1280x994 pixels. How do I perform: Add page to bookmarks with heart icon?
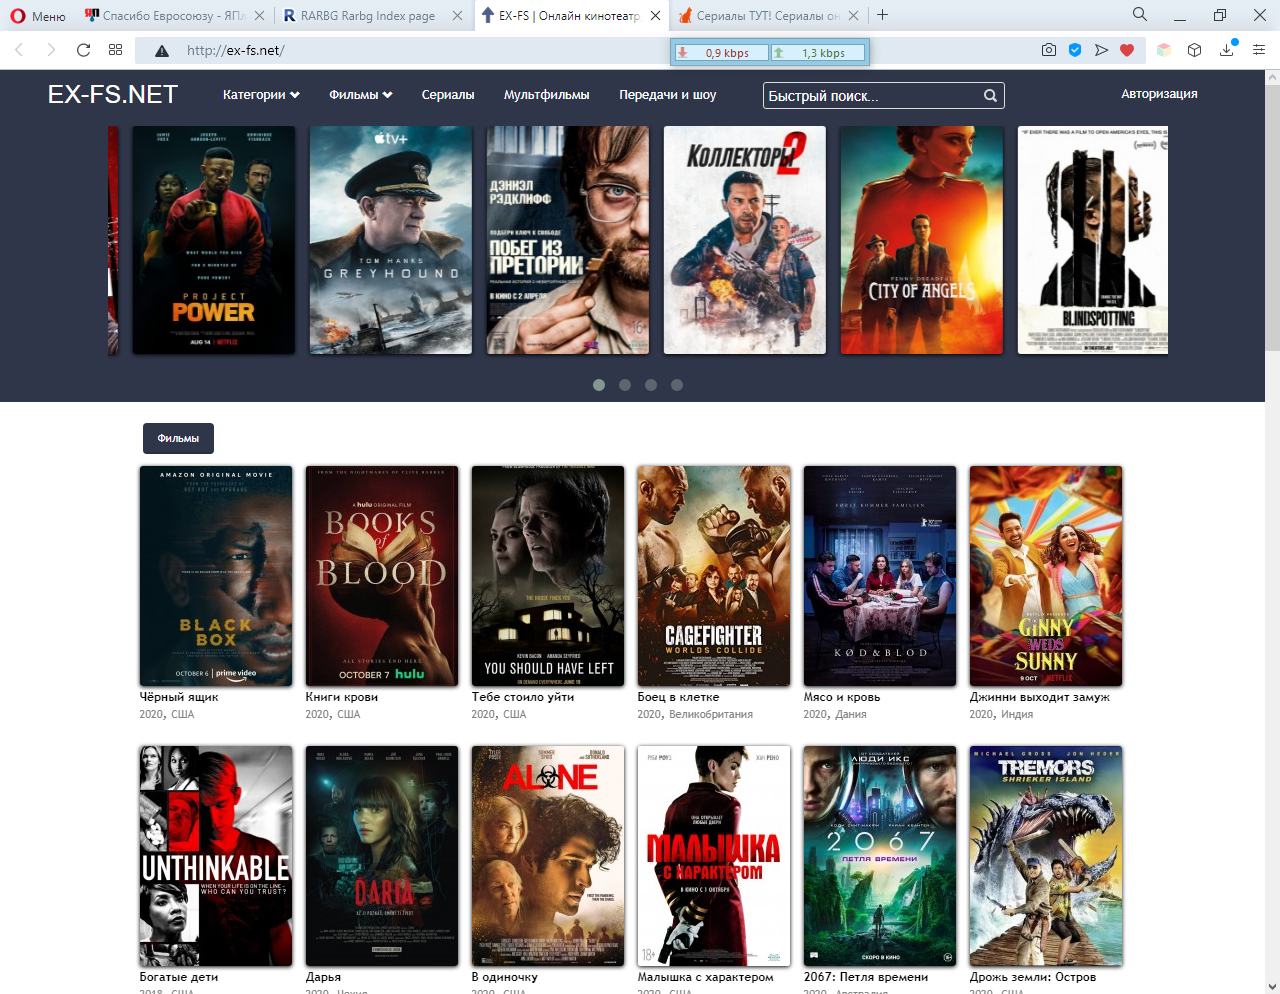1127,50
